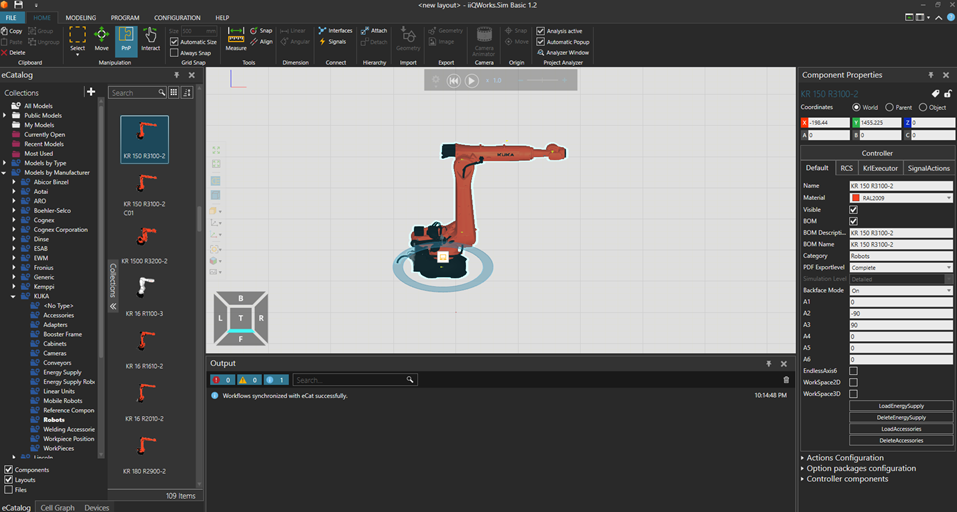Screen dimensions: 957x512
Task: Collapse the KUKA manufacturer tree node
Action: point(13,296)
